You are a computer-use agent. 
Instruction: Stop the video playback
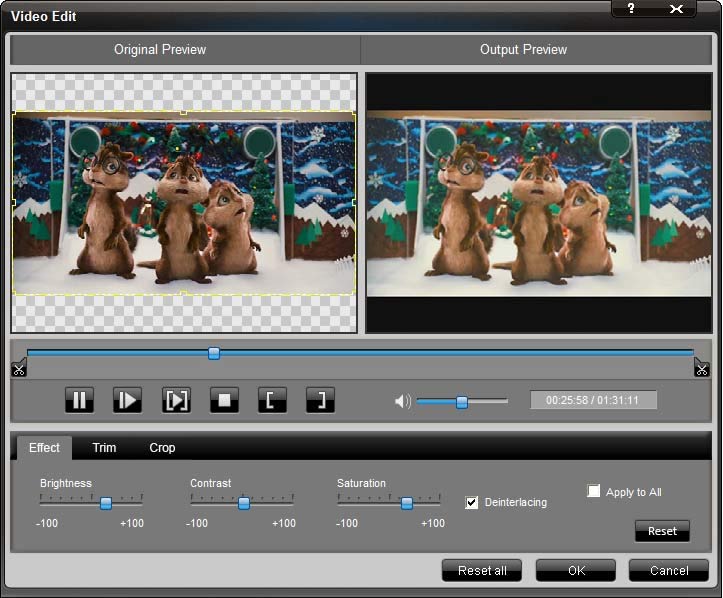(x=224, y=401)
